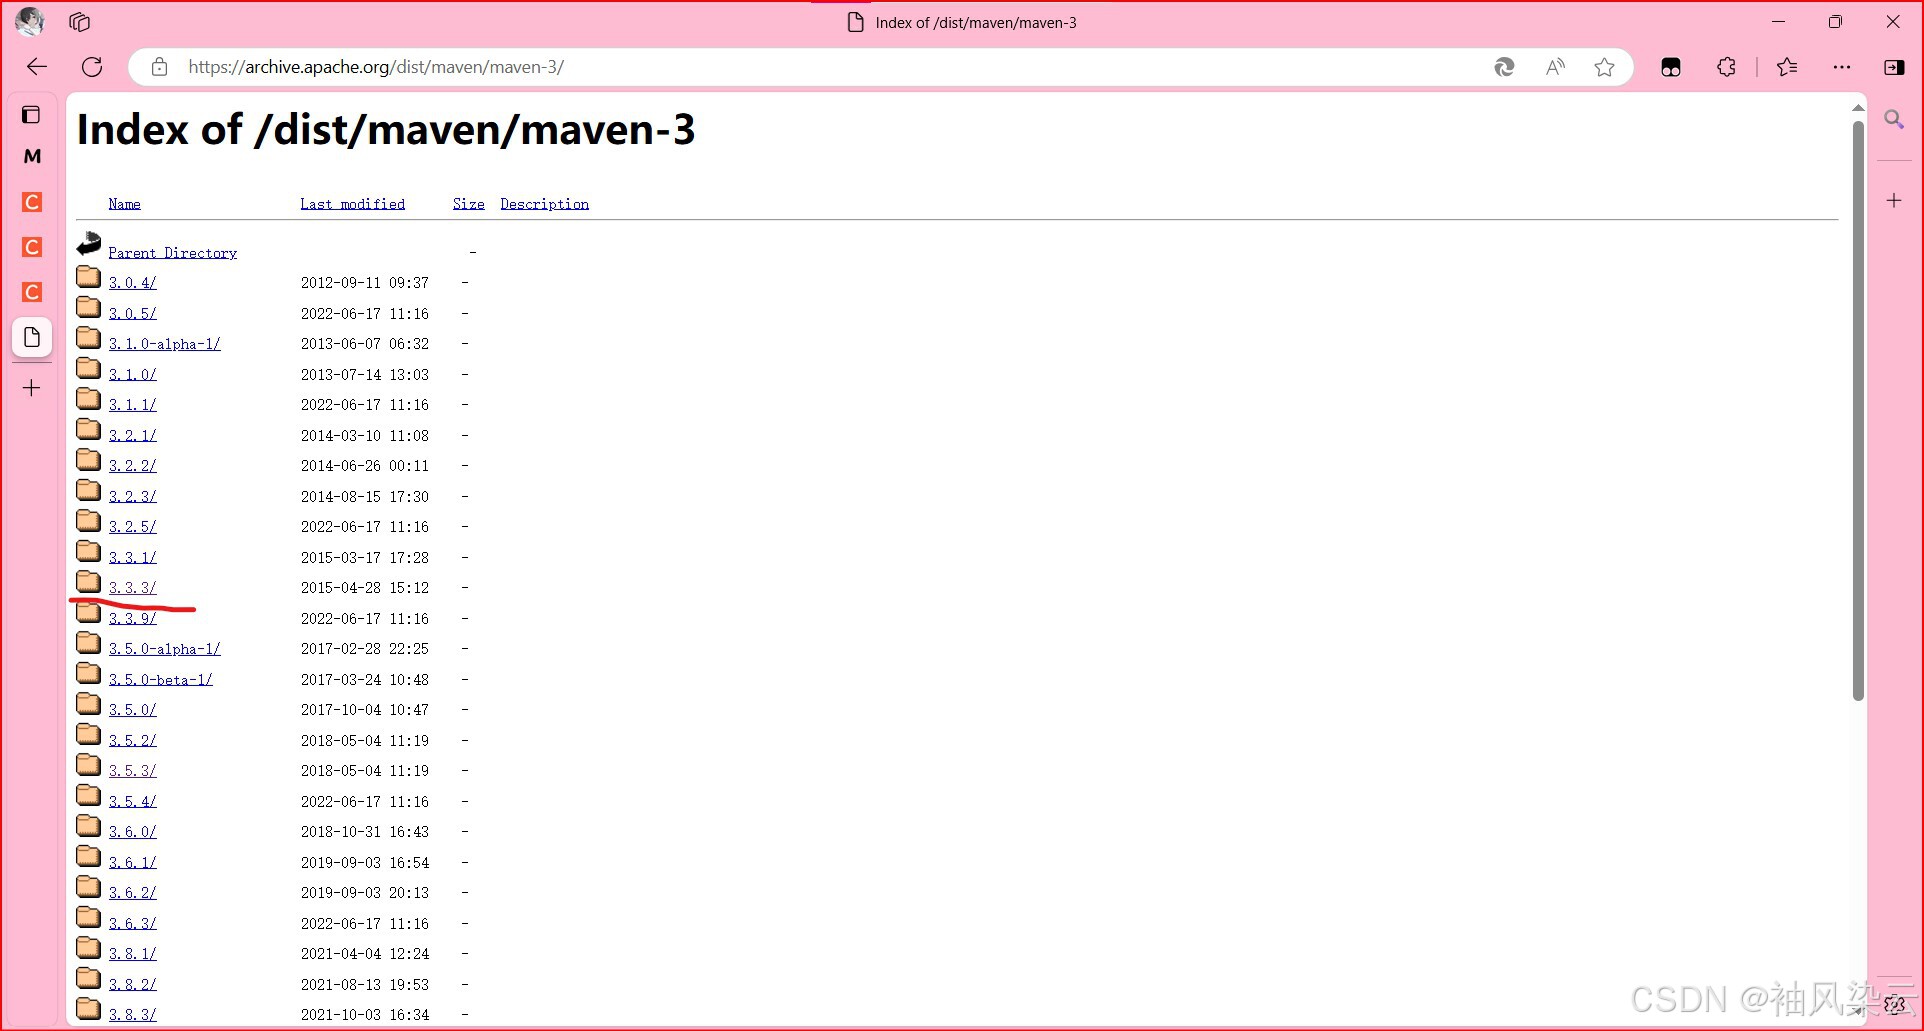1924x1031 pixels.
Task: Open the 3.5.0-alpha-1/ directory
Action: coord(165,649)
